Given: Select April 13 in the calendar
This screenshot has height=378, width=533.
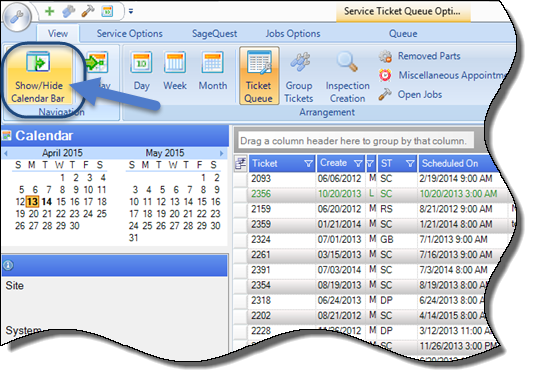Looking at the screenshot, I should [x=33, y=202].
